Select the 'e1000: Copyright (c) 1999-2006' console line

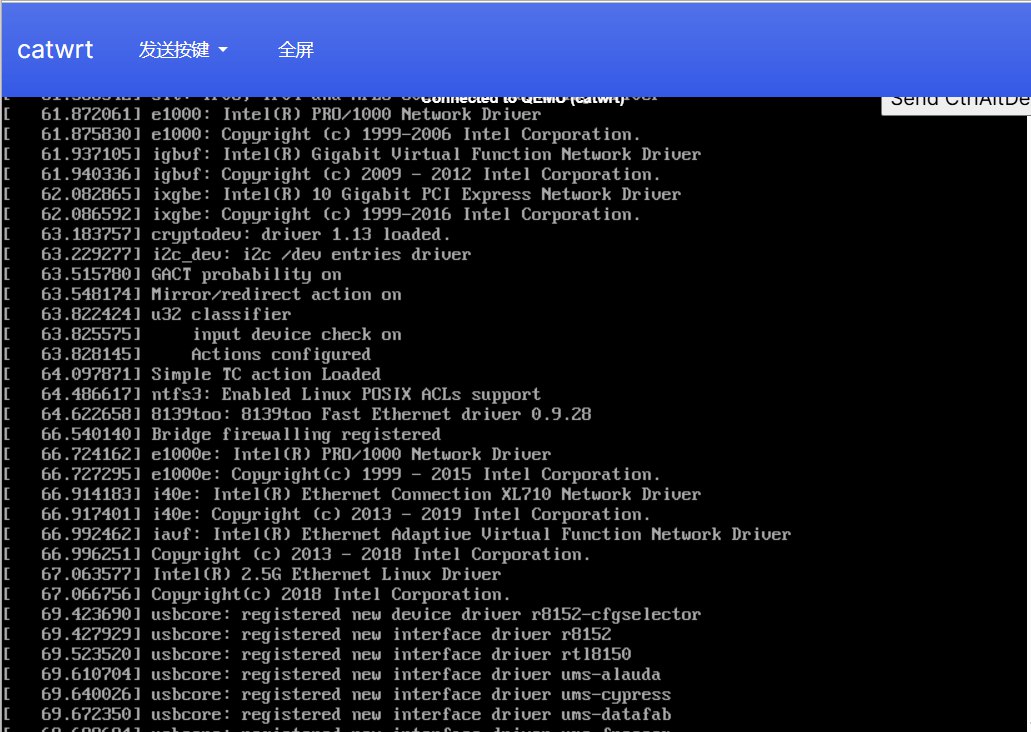[322, 135]
